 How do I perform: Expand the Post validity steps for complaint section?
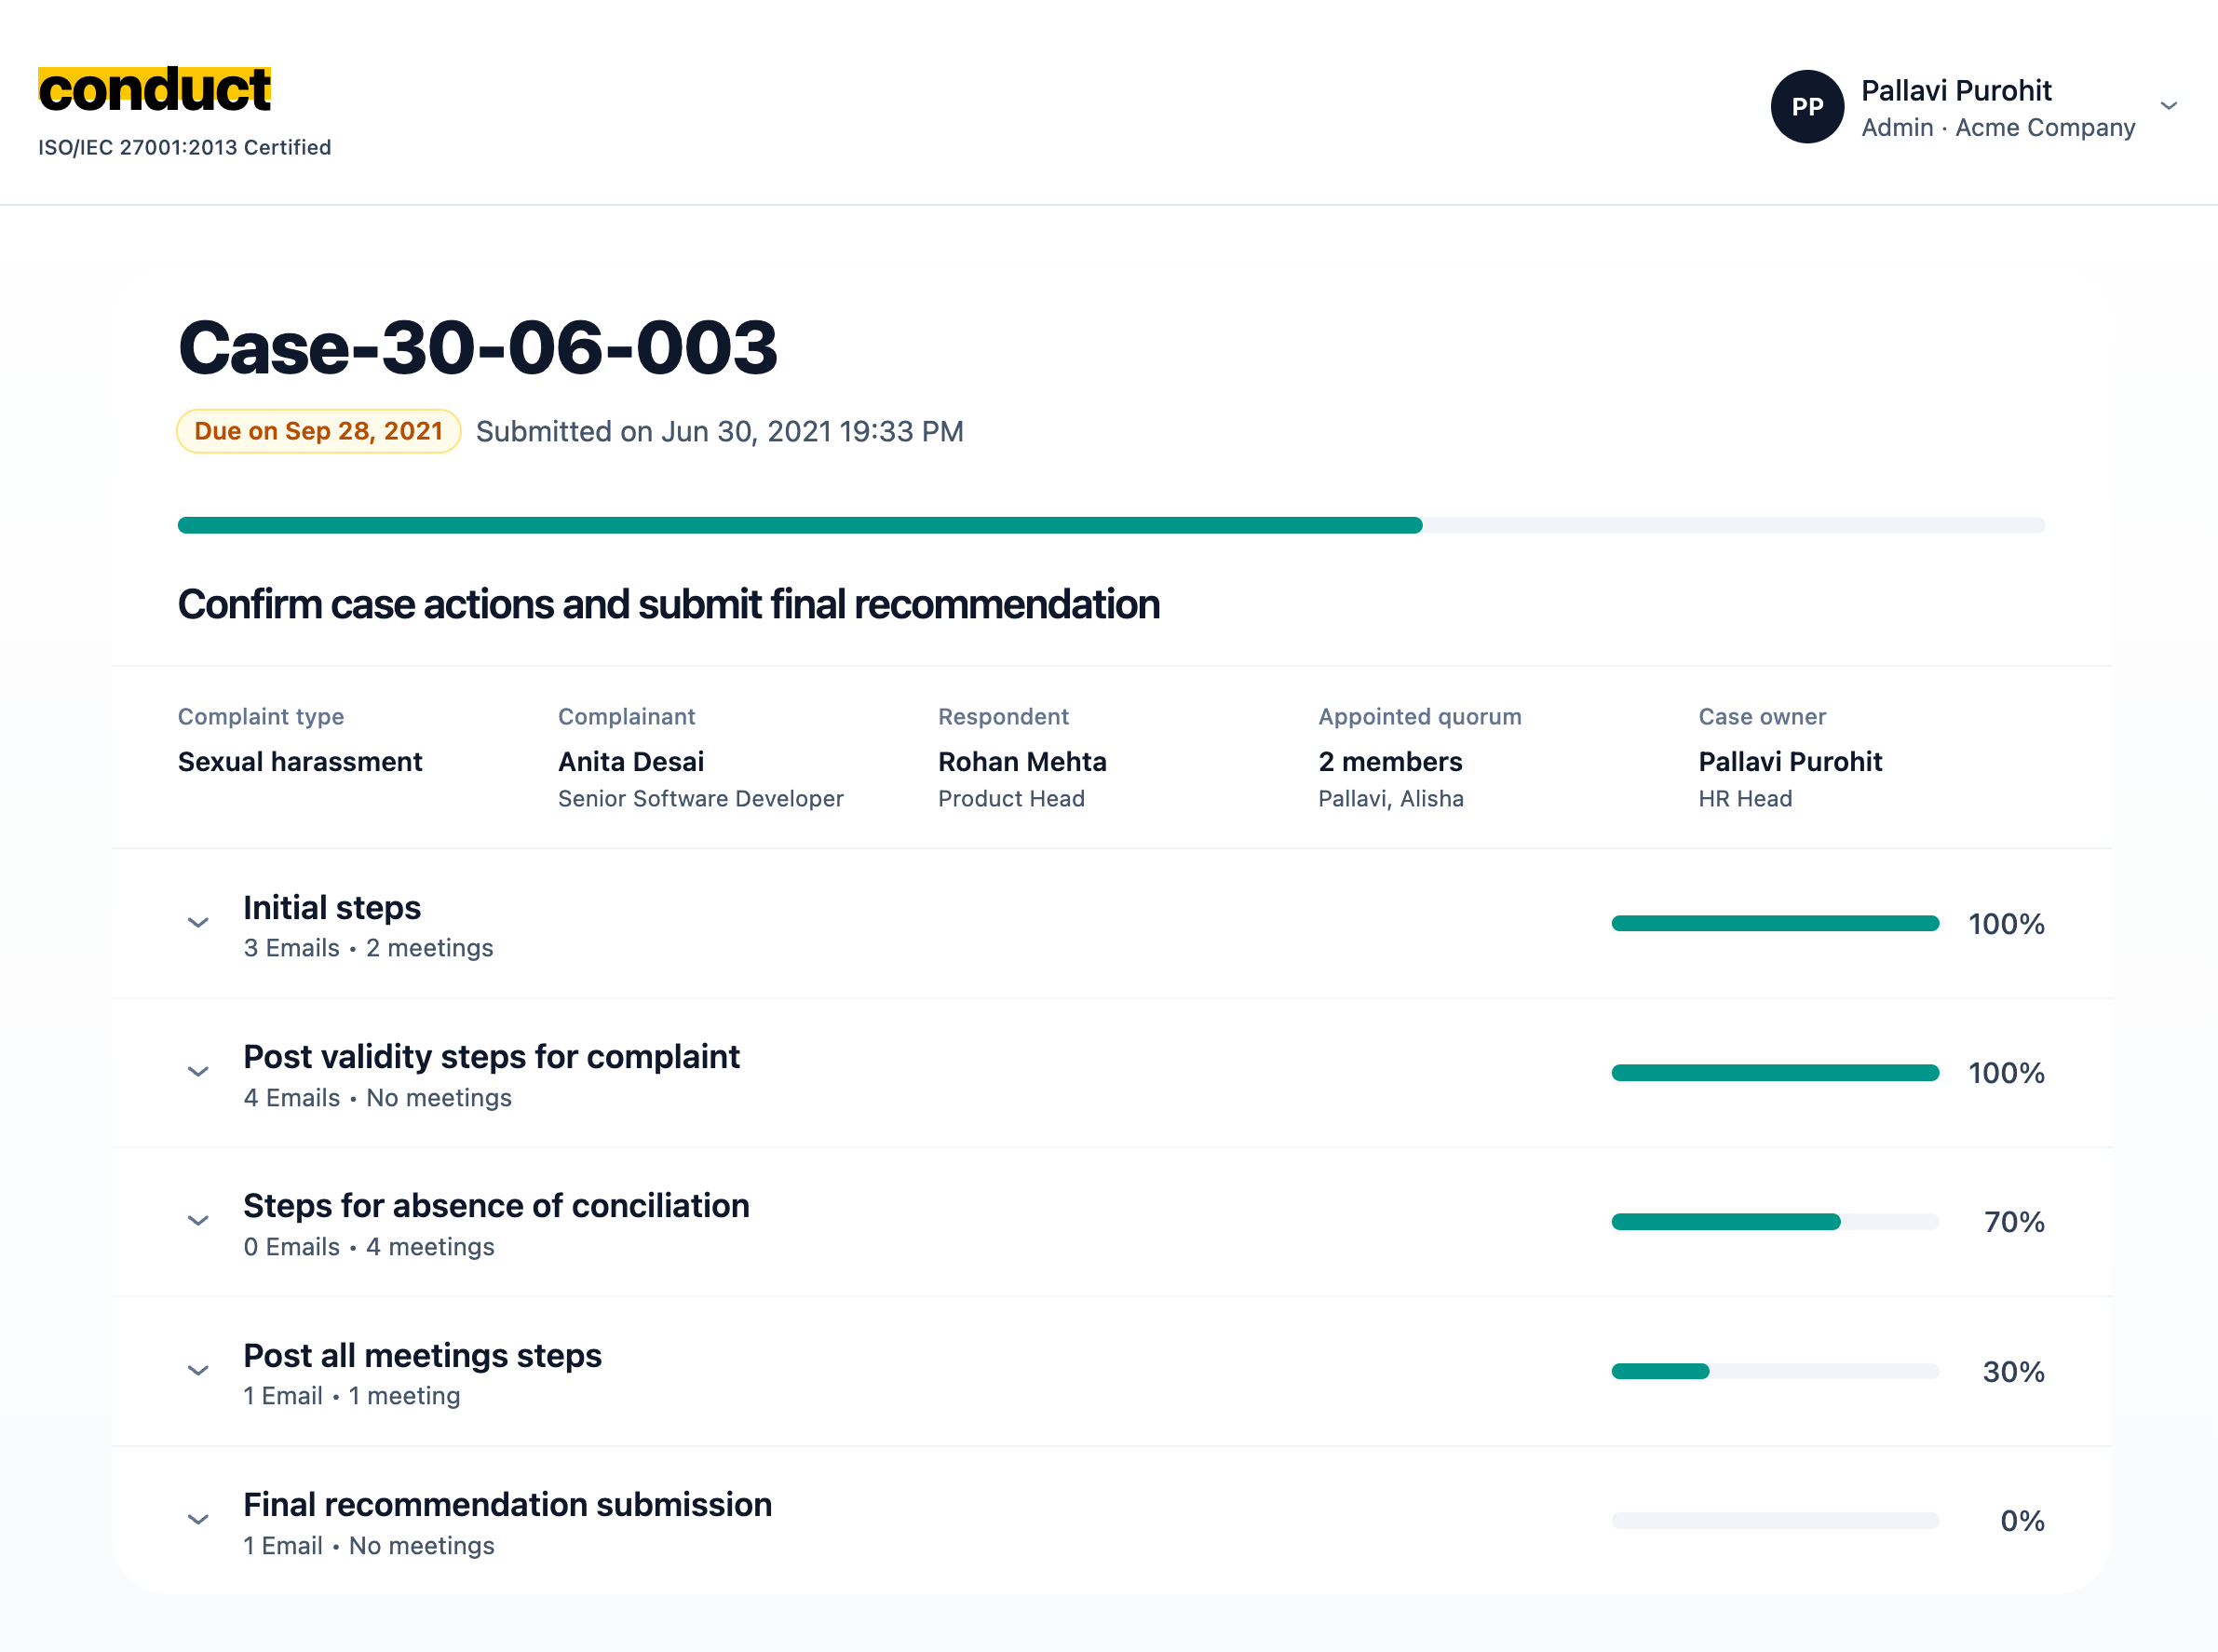point(197,1072)
